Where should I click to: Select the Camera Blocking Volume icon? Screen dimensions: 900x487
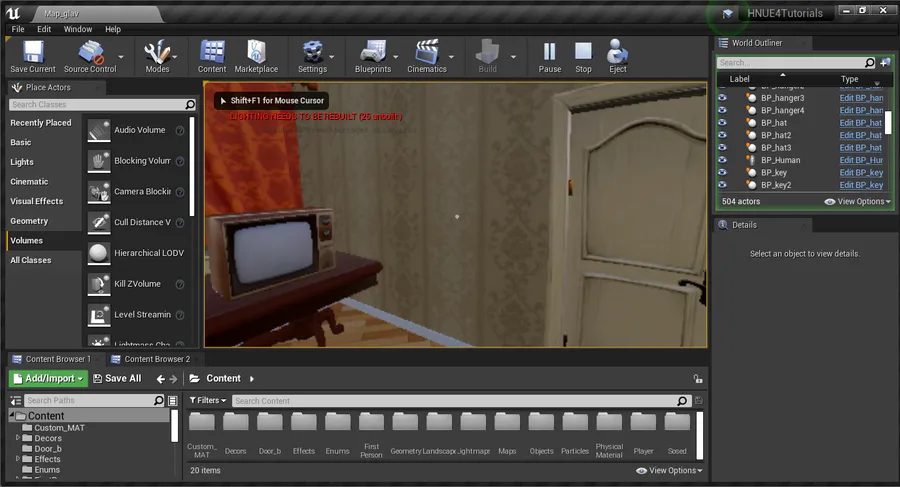click(x=99, y=192)
